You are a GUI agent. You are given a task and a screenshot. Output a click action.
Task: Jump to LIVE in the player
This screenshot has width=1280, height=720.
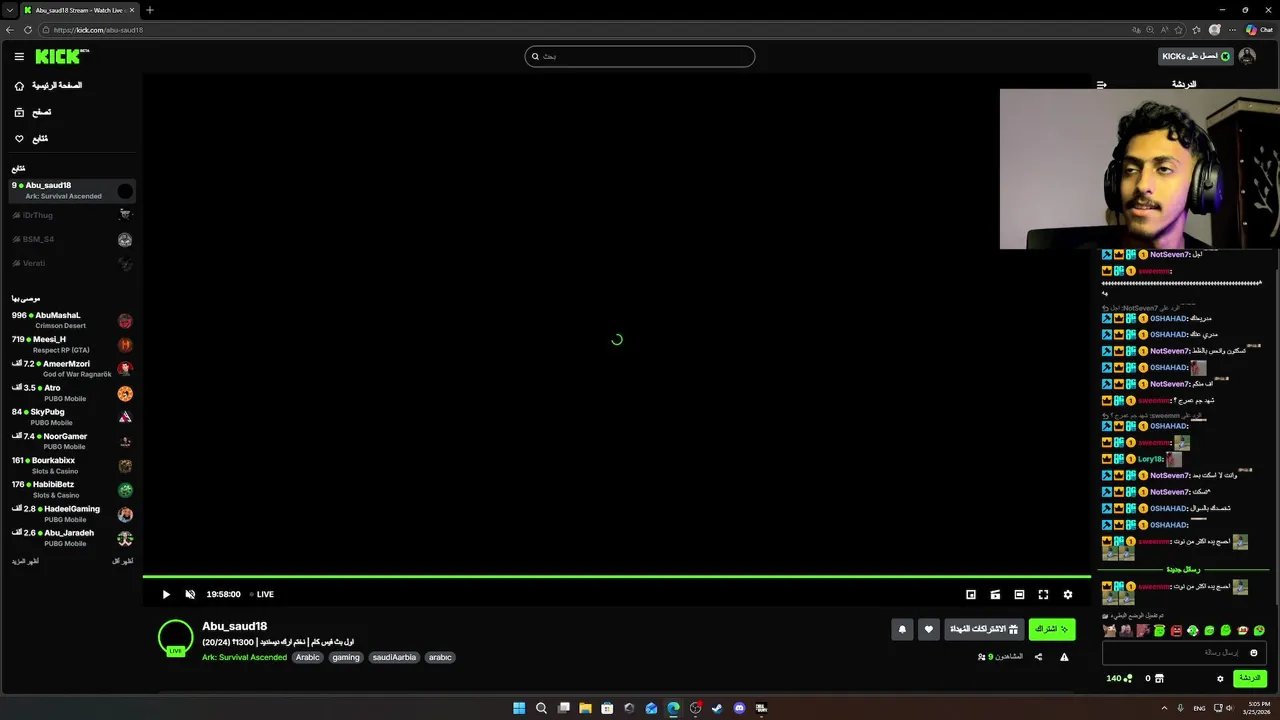(262, 595)
